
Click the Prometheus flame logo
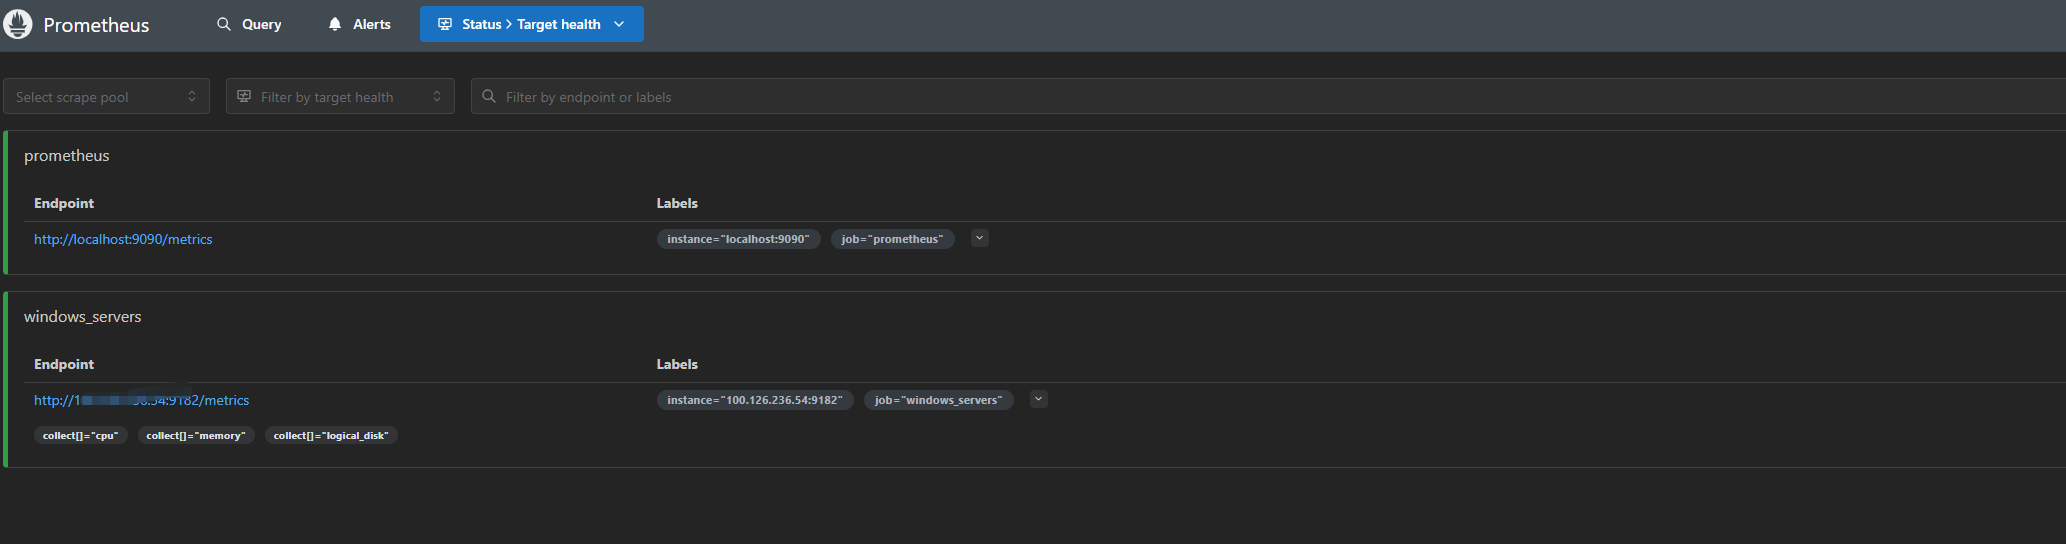point(18,25)
